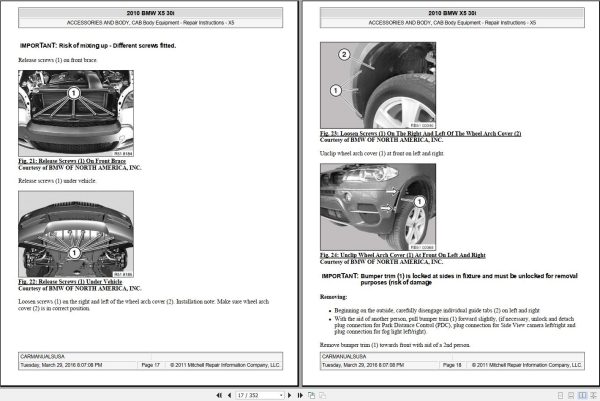600x401 pixels.
Task: Click the under-vehicle screws image
Action: point(76,234)
